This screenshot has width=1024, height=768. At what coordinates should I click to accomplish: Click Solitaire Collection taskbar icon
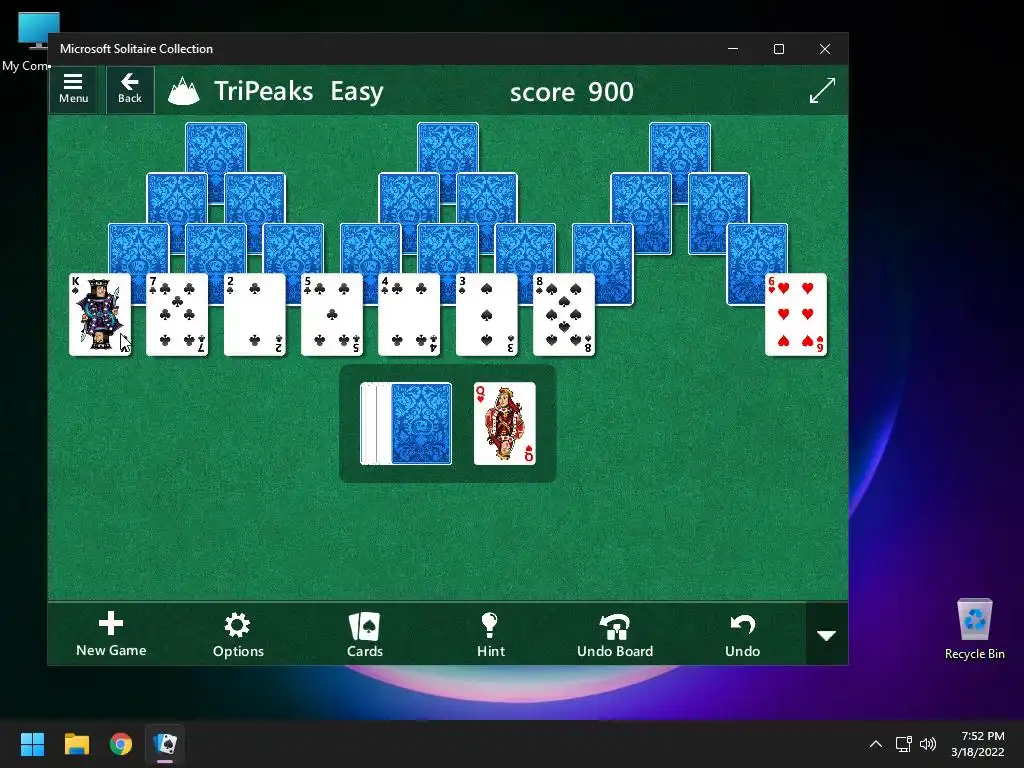[165, 744]
